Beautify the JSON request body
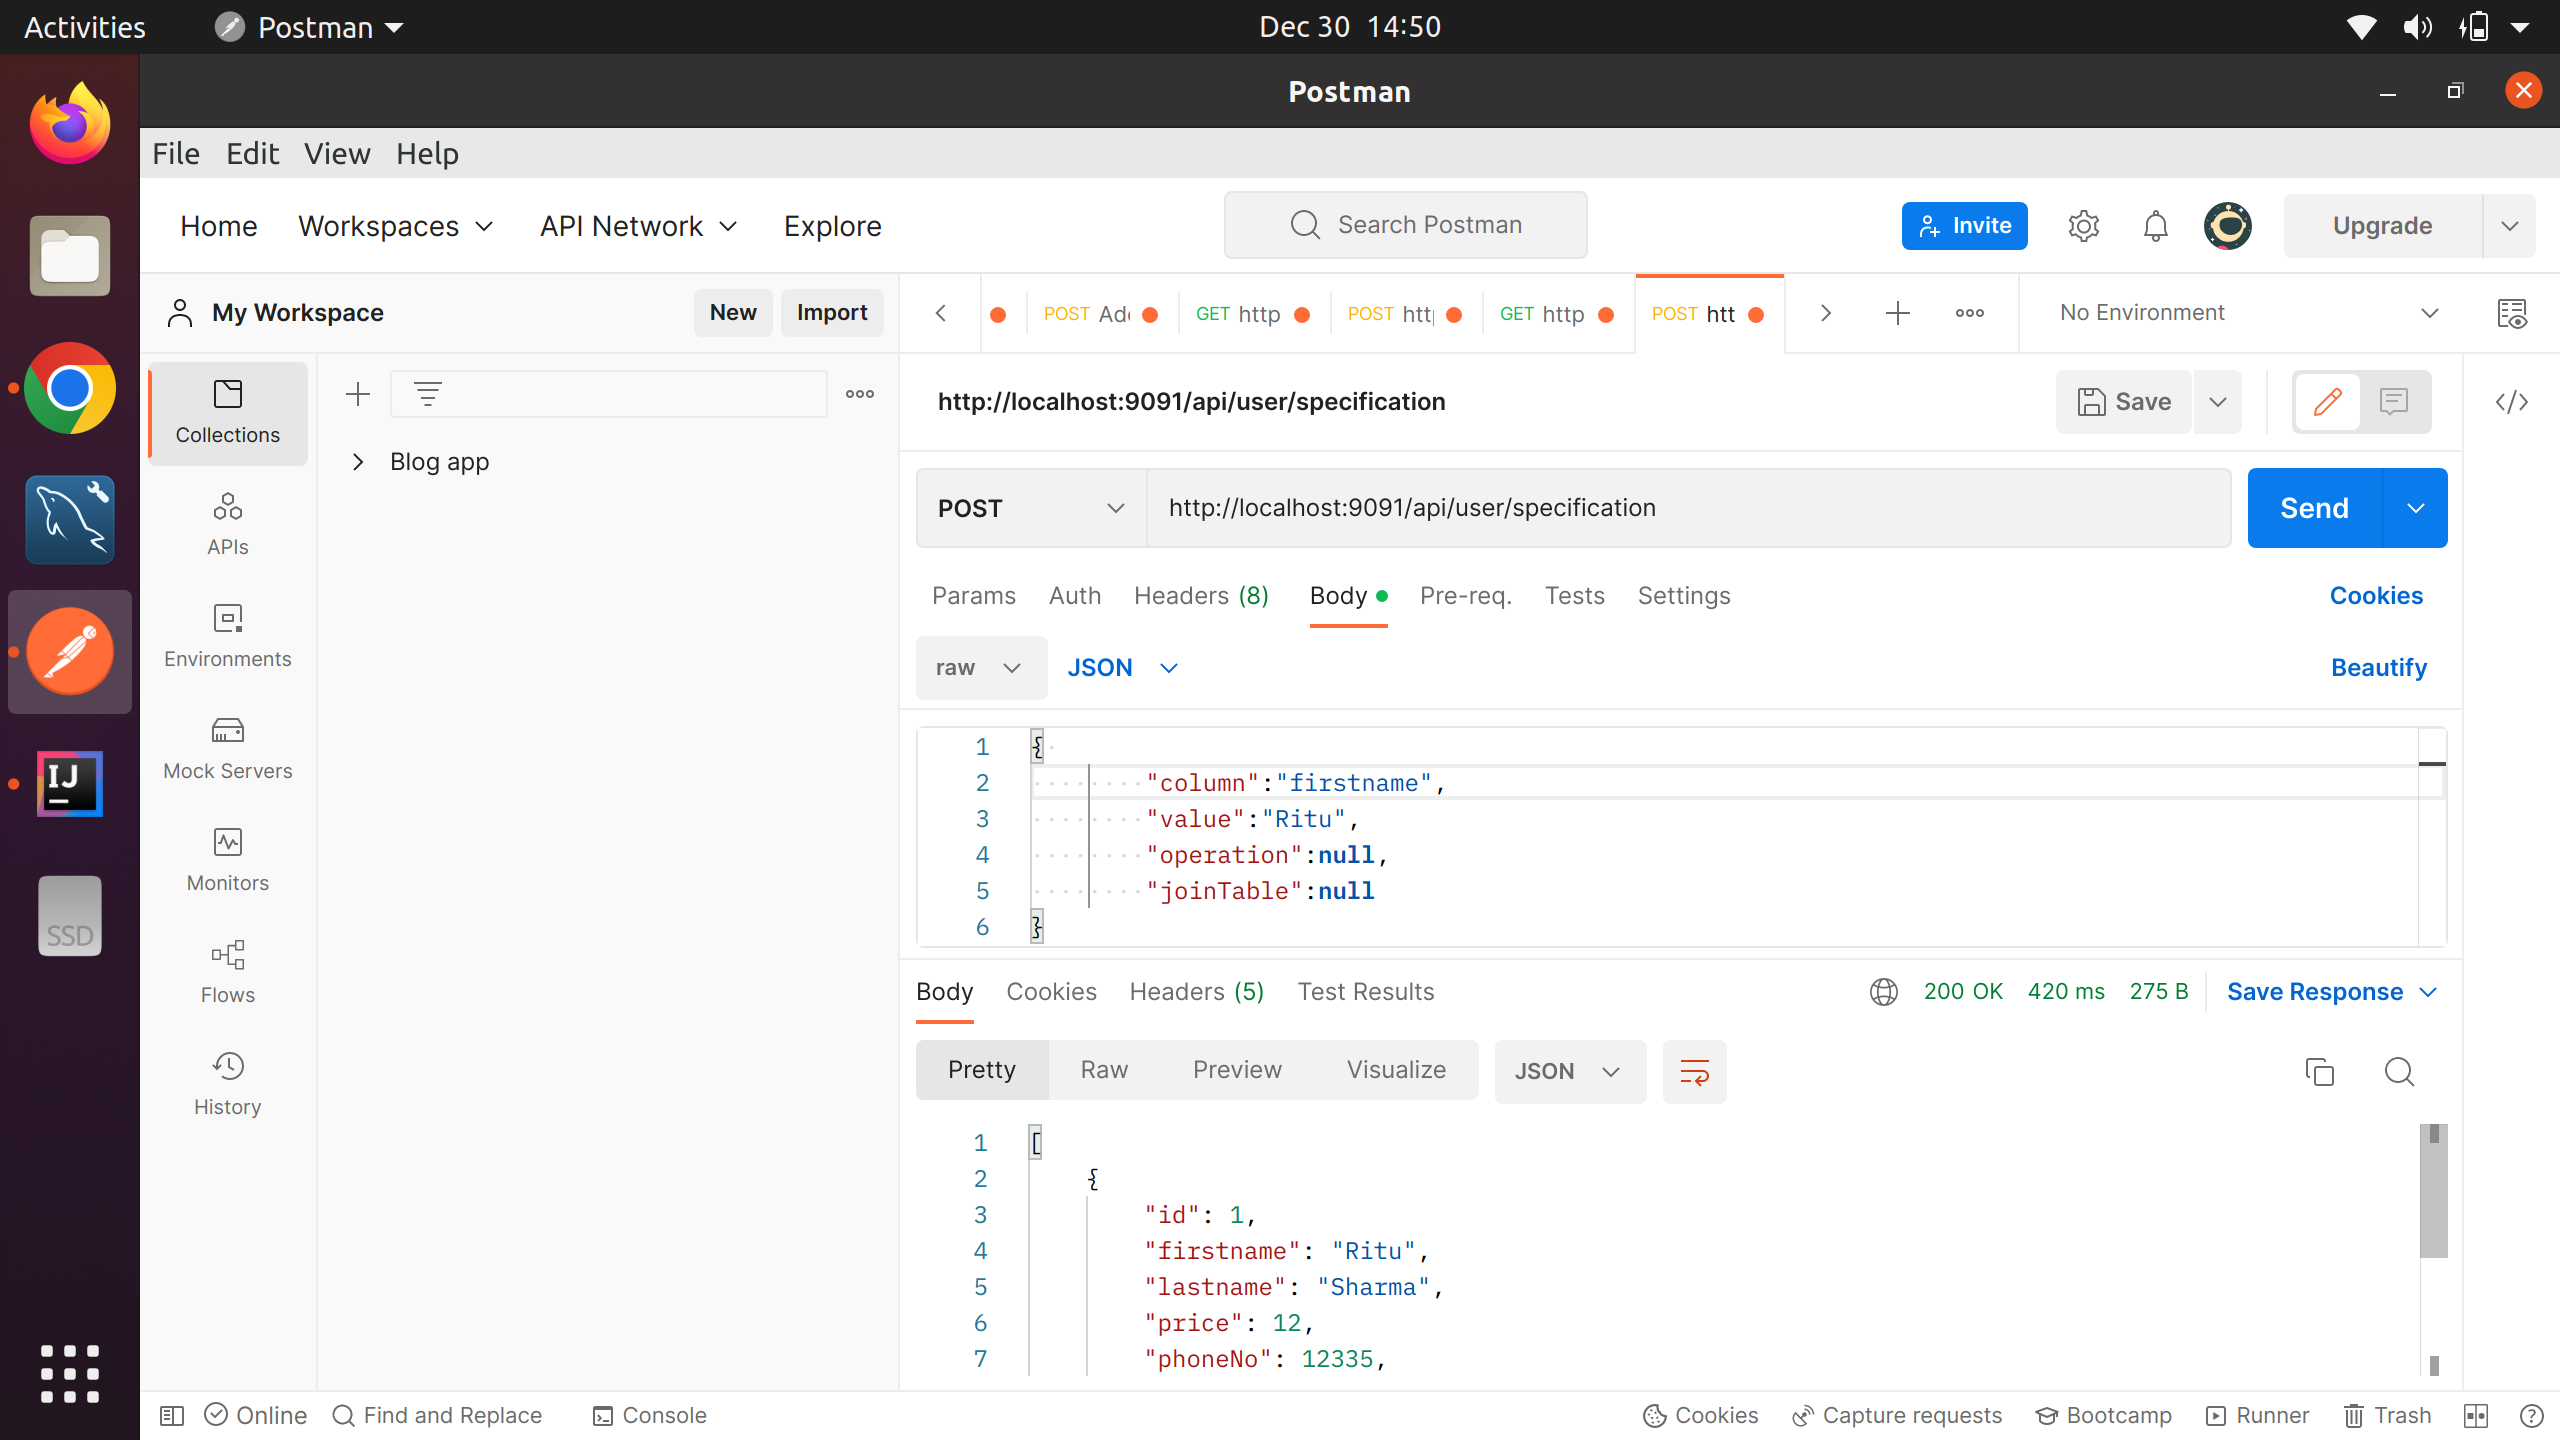Viewport: 2560px width, 1440px height. 2378,667
